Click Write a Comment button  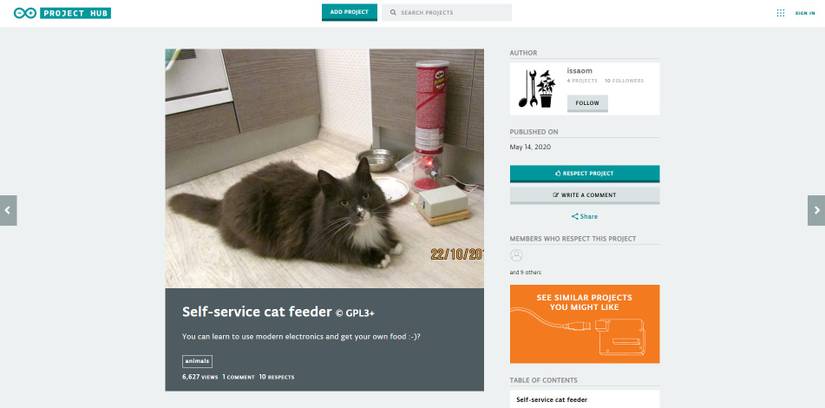pyautogui.click(x=585, y=195)
